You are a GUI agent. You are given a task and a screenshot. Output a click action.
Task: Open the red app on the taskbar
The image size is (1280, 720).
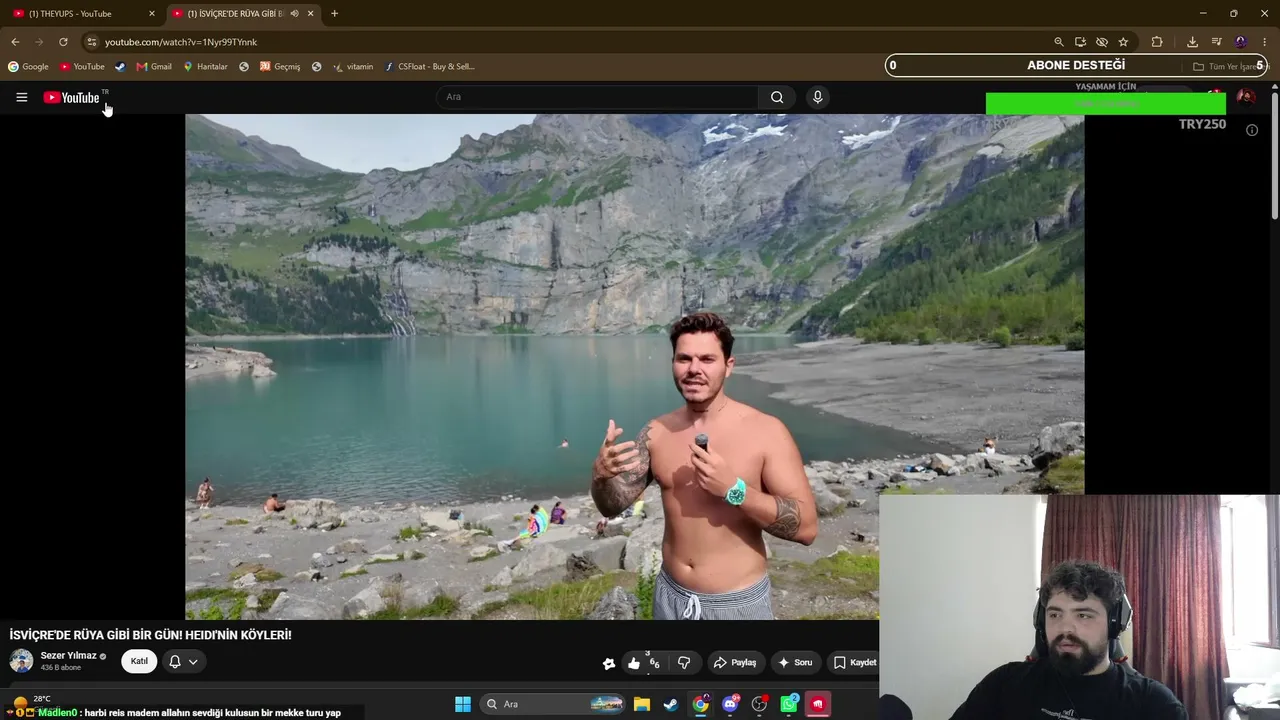(818, 704)
